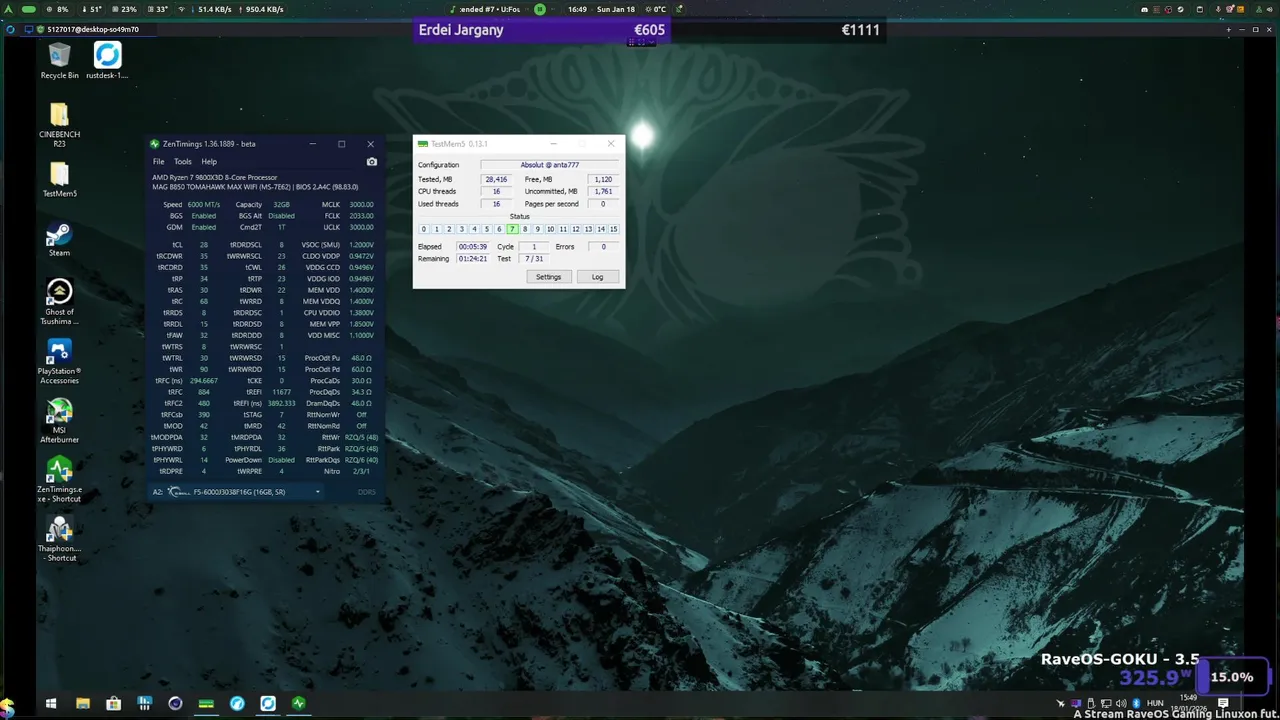Click the PowerDown Disabled value
The image size is (1280, 720).
(x=282, y=460)
